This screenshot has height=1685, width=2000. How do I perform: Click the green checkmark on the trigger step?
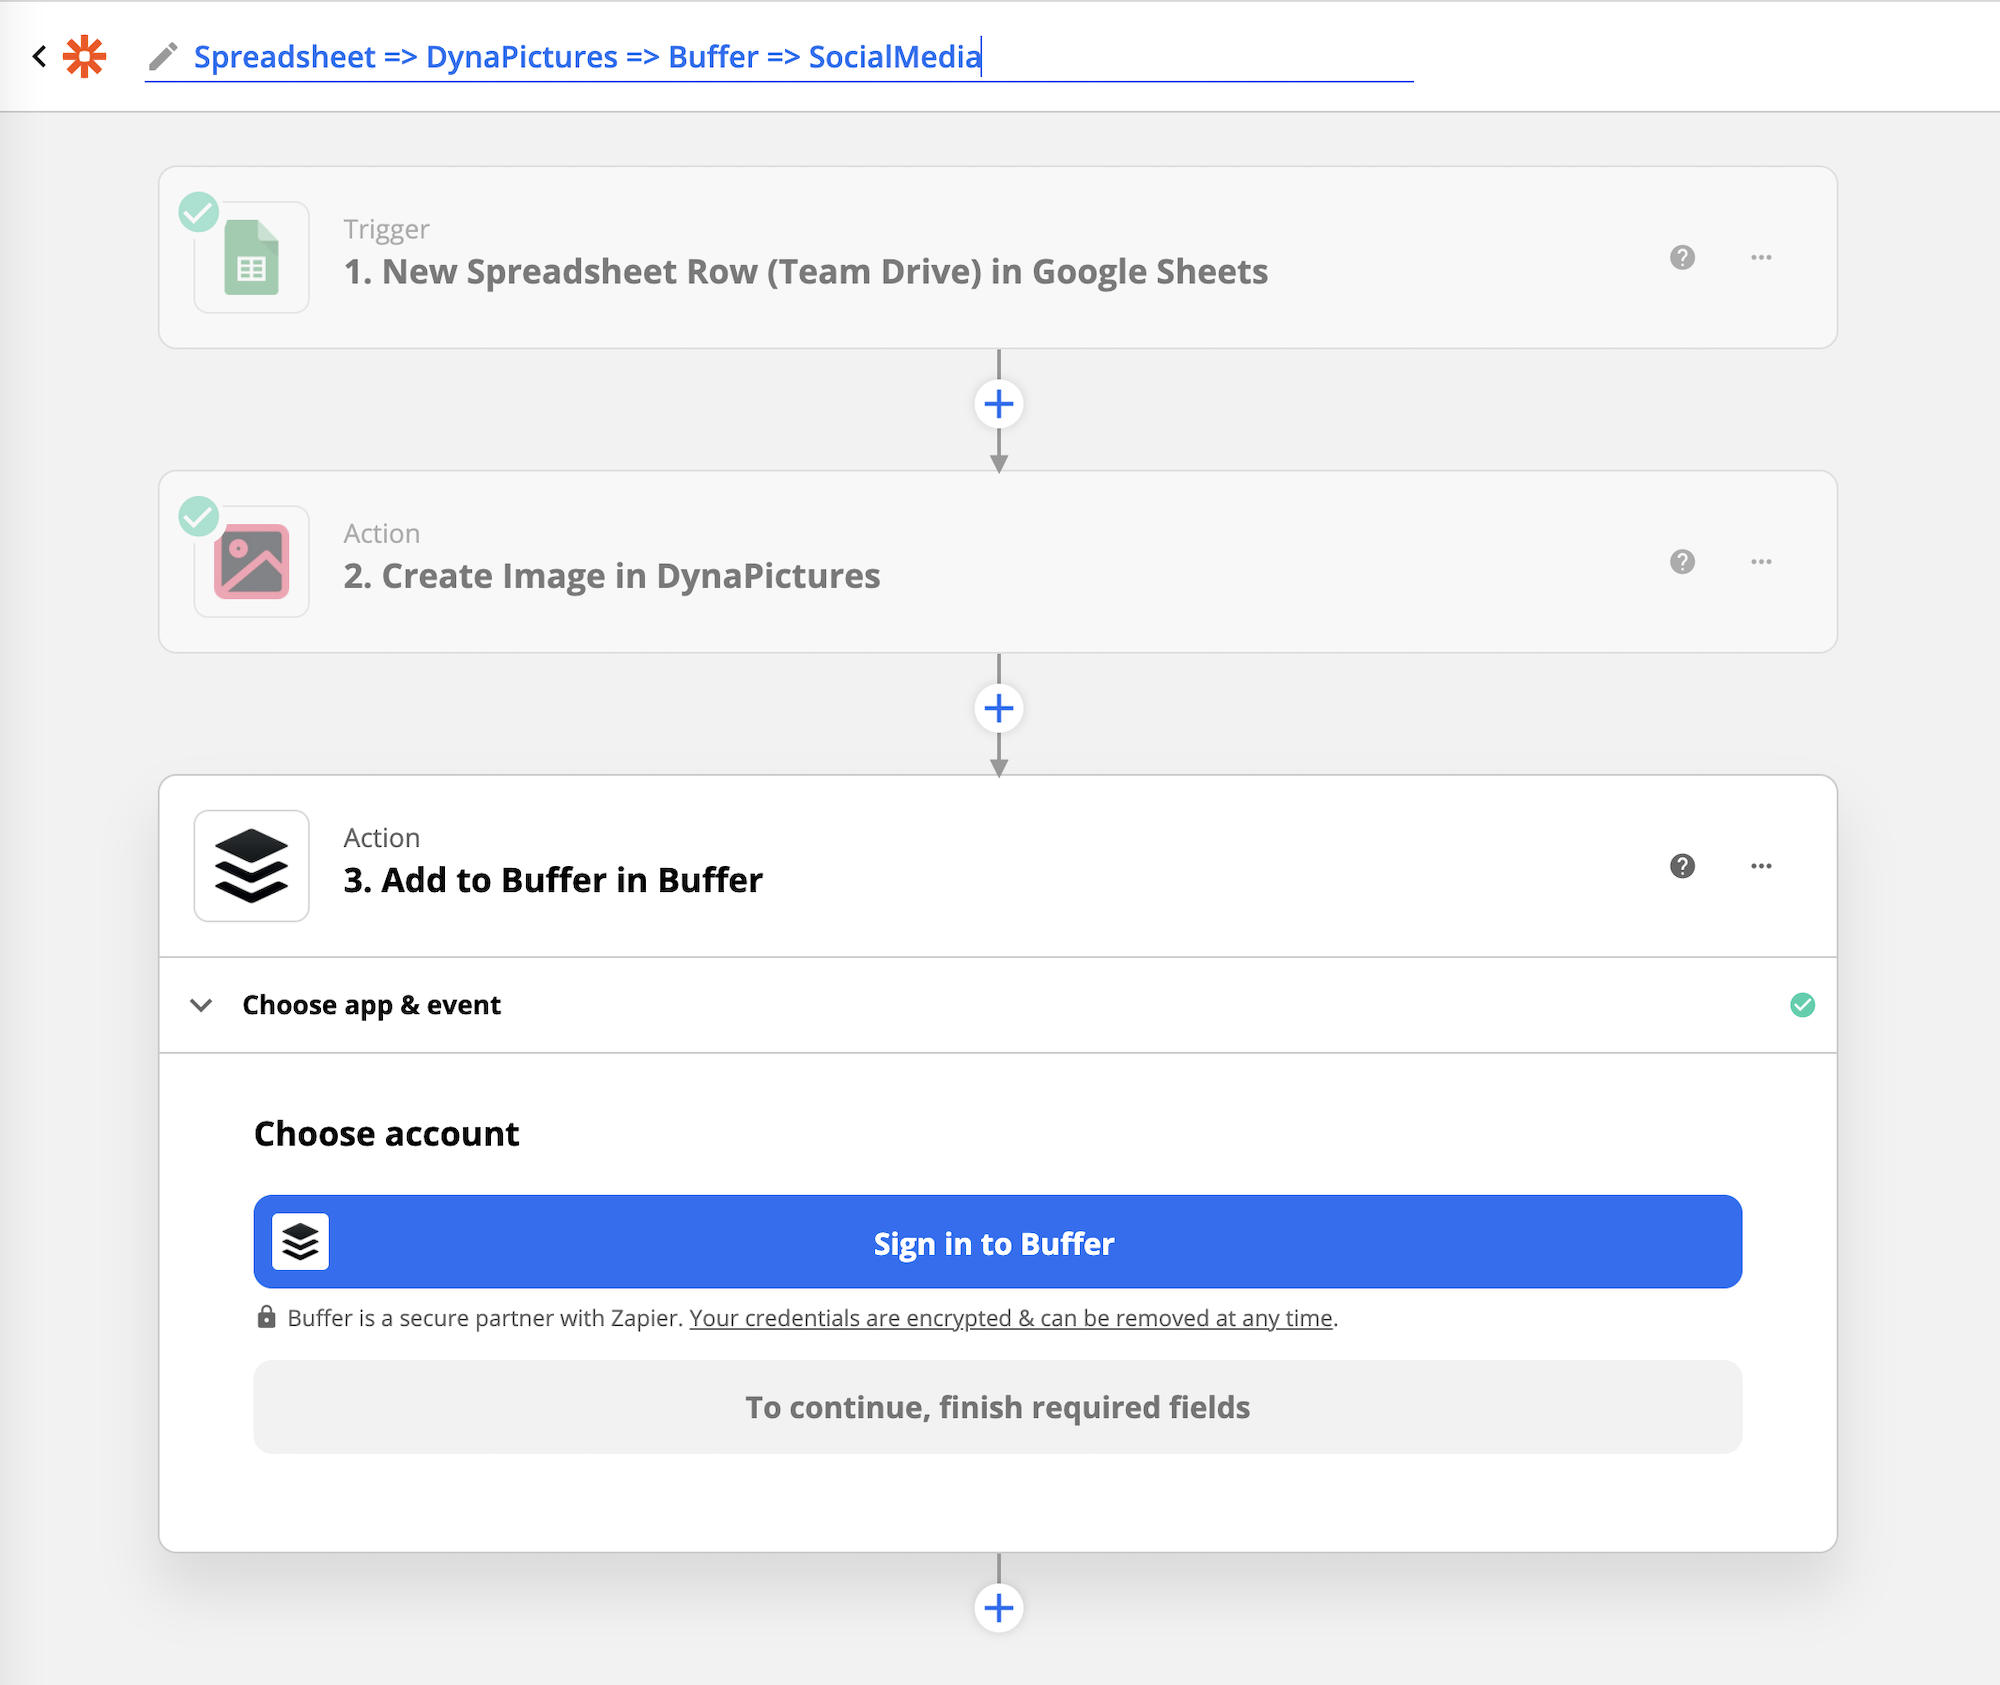point(200,210)
